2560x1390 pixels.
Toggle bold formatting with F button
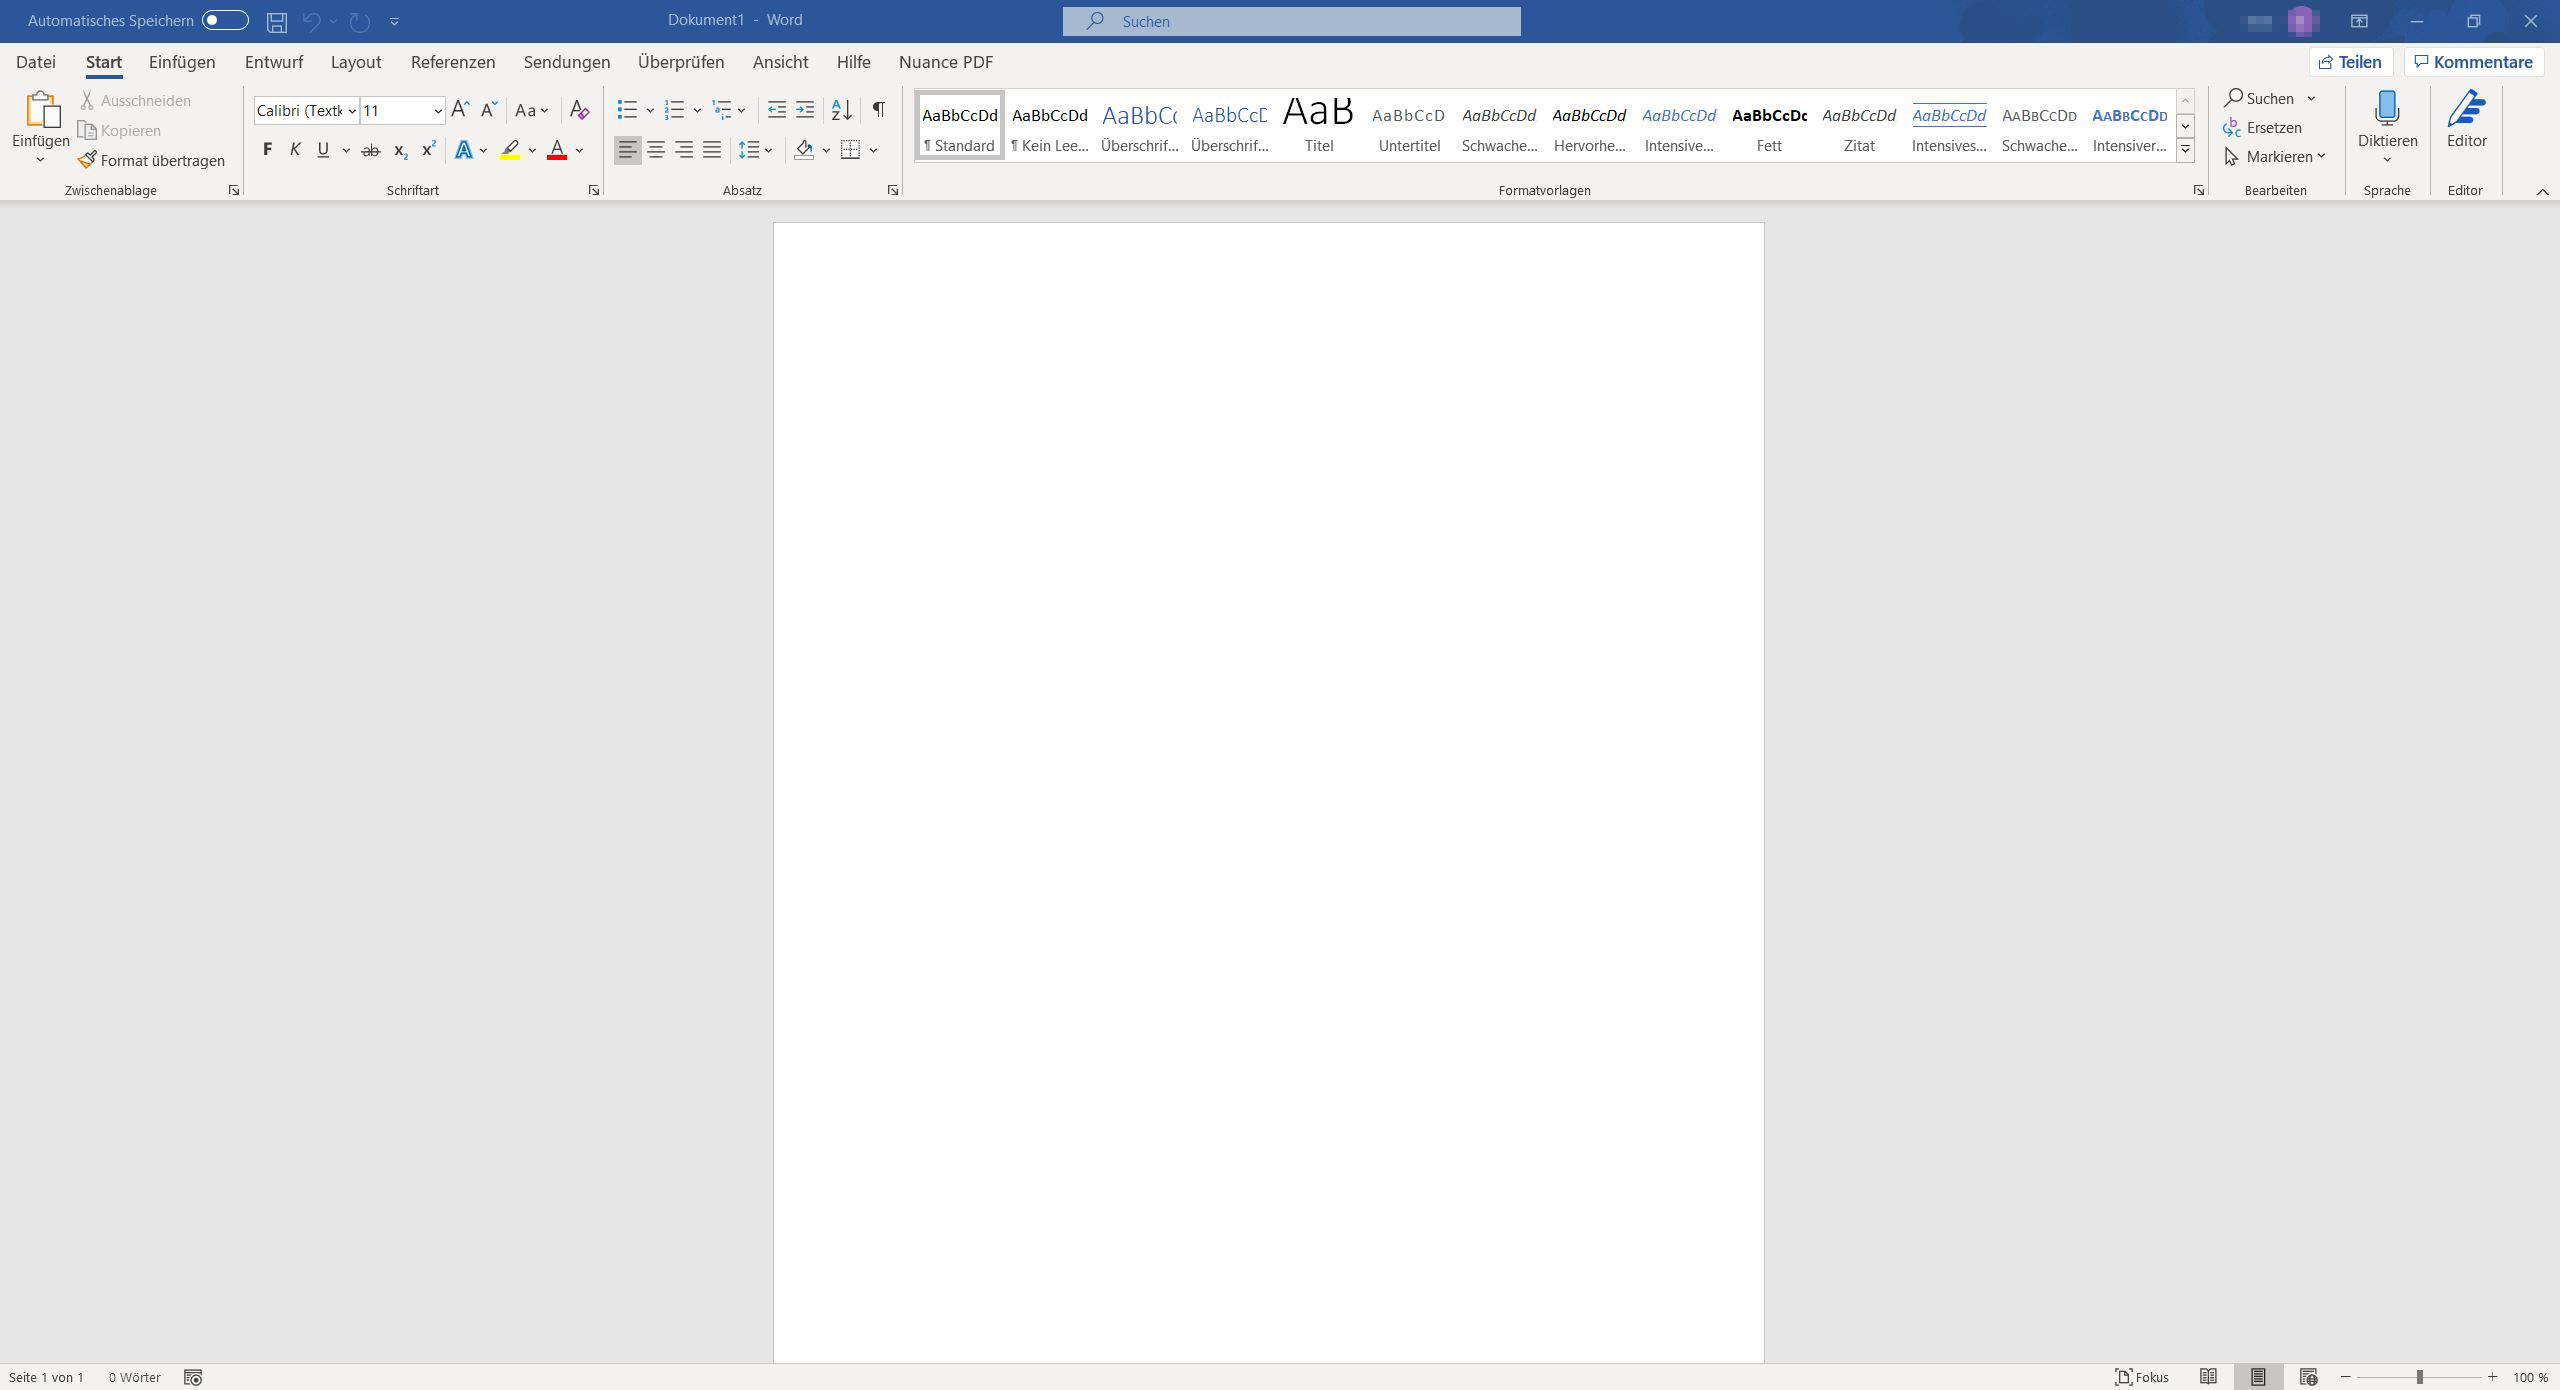click(267, 150)
